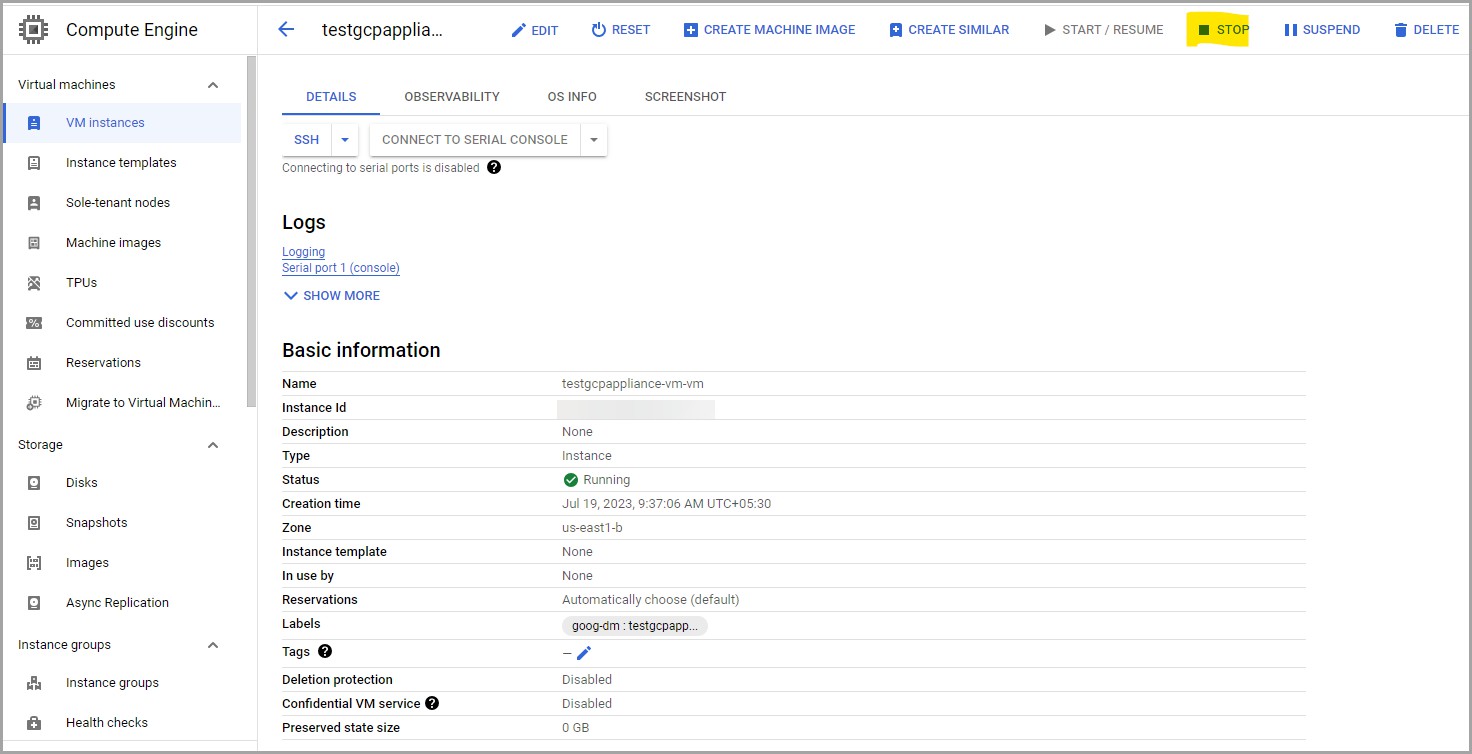Image resolution: width=1472 pixels, height=754 pixels.
Task: Click the Migrate to Virtual Machines icon
Action: pos(34,403)
